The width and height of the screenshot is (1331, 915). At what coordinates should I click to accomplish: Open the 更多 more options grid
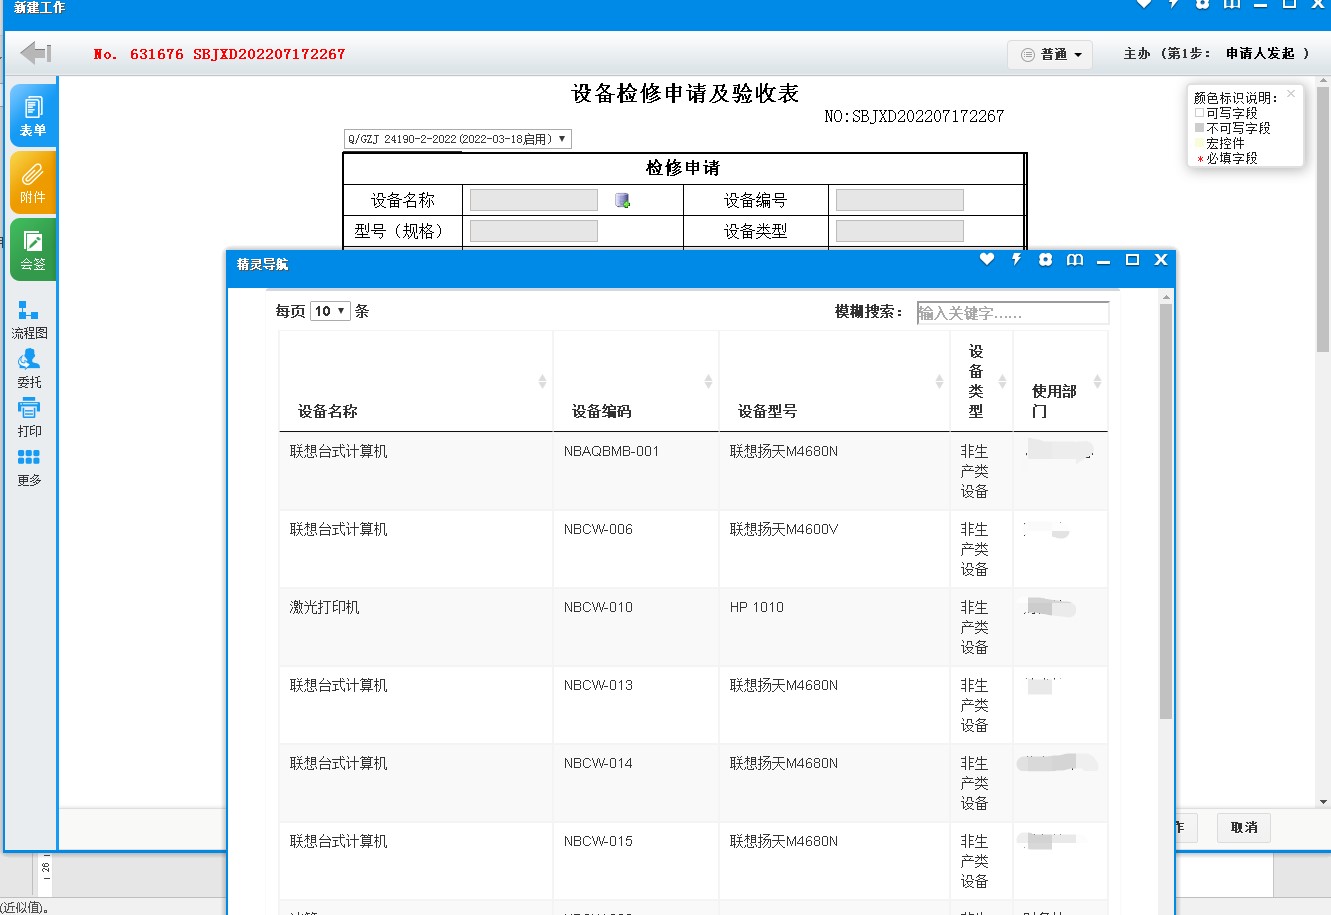(29, 467)
